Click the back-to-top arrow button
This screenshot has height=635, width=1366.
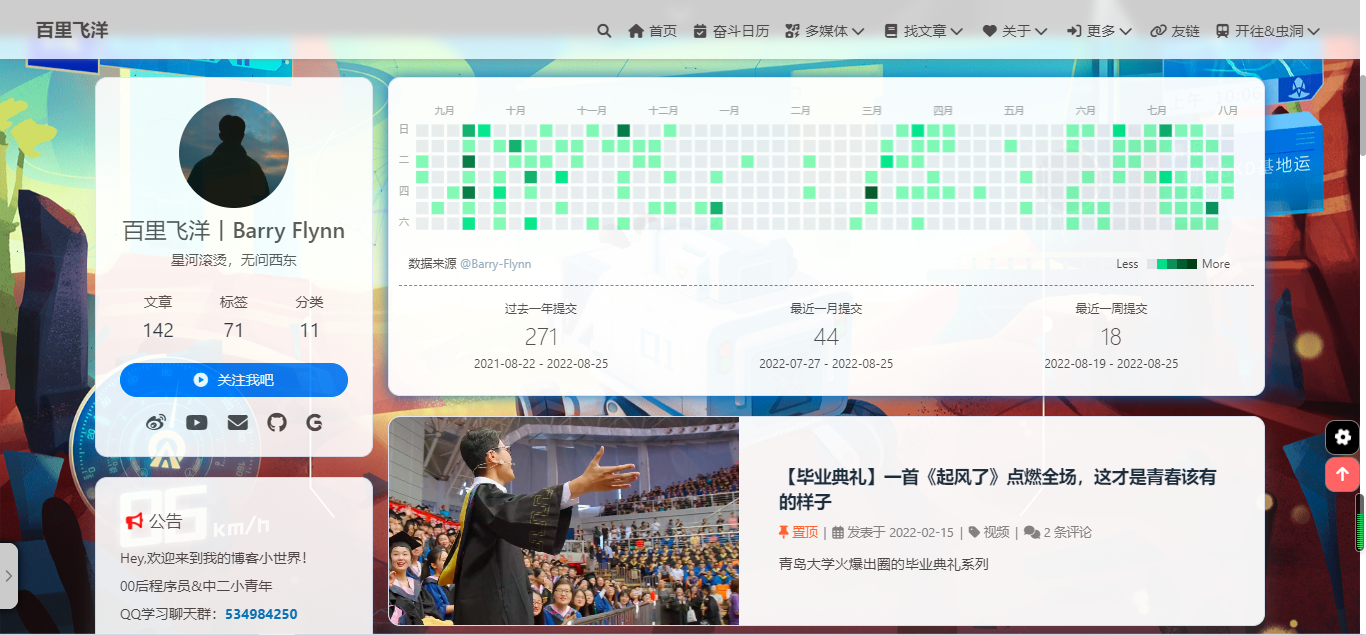[1342, 474]
